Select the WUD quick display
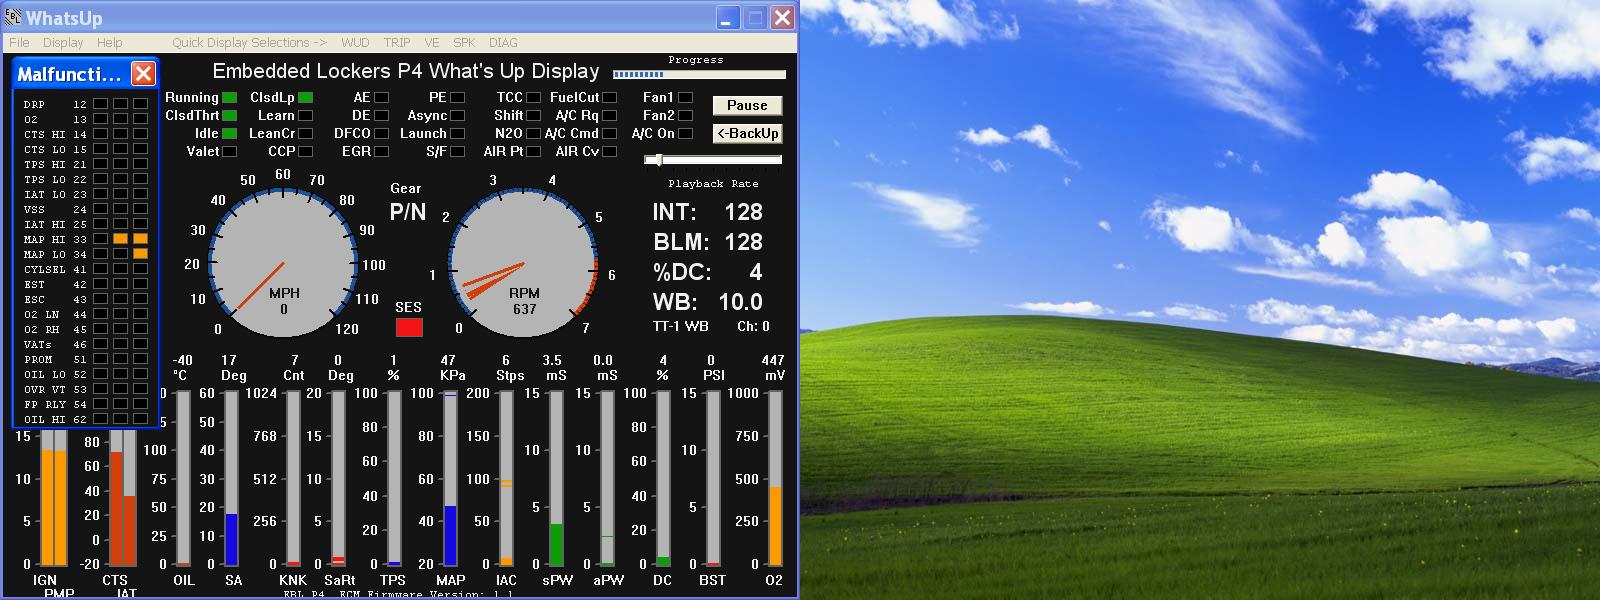This screenshot has height=600, width=1600. [x=355, y=42]
